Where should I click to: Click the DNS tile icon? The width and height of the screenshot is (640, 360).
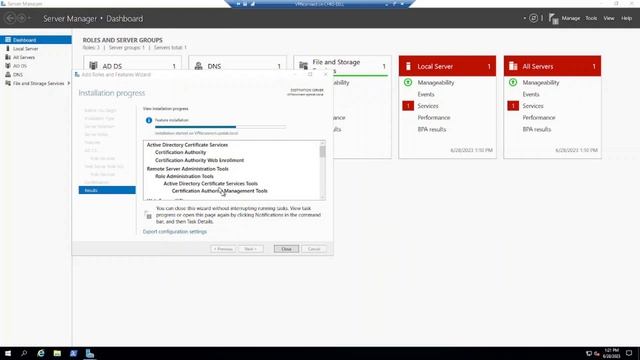click(198, 66)
